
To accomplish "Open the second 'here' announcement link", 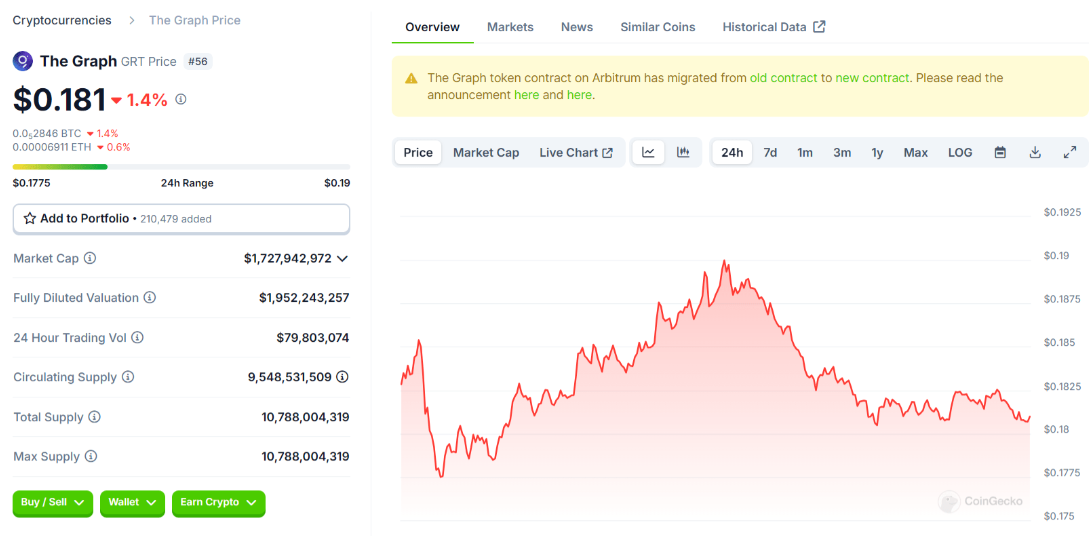I will (579, 95).
